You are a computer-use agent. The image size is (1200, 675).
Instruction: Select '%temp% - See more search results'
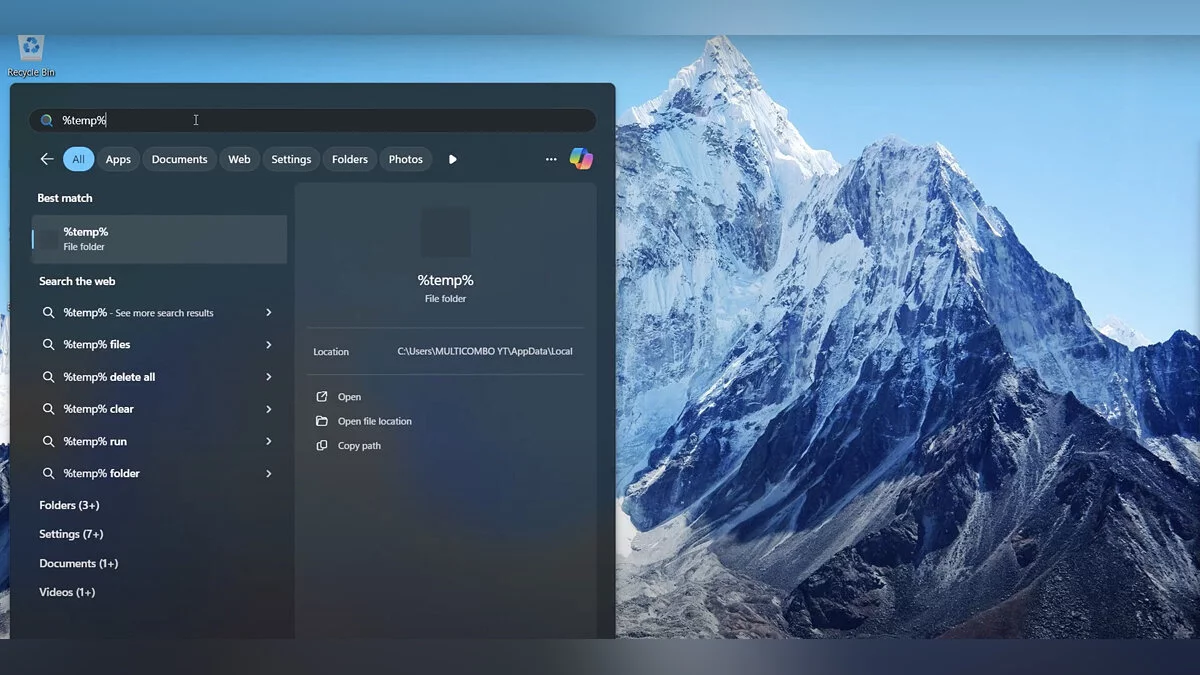(x=160, y=313)
